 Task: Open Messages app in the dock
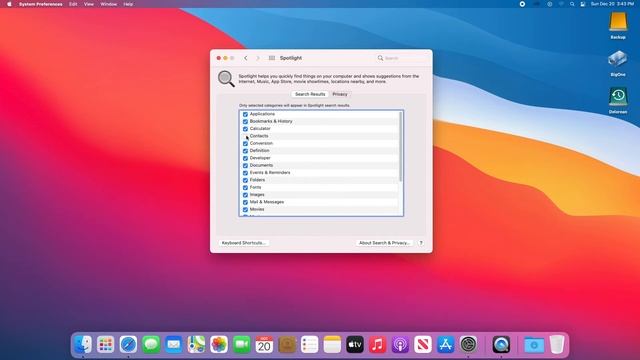(x=151, y=345)
